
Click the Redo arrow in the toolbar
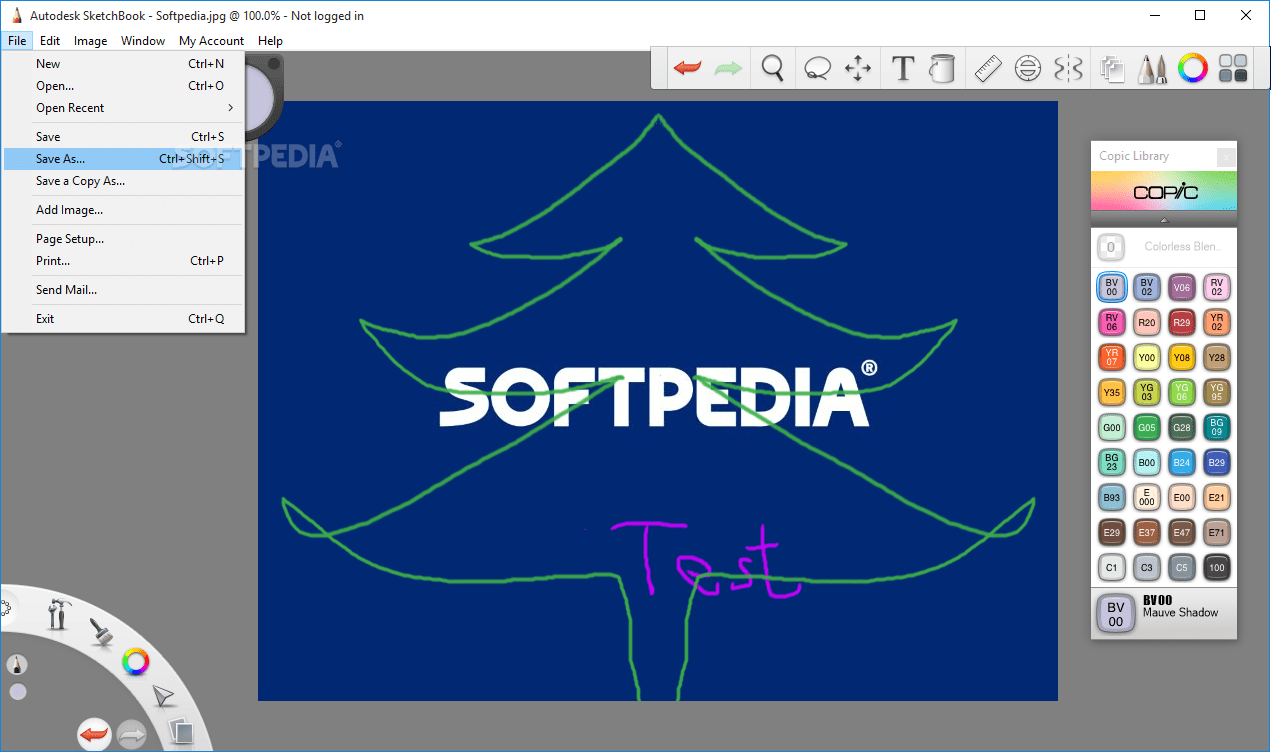pyautogui.click(x=728, y=68)
